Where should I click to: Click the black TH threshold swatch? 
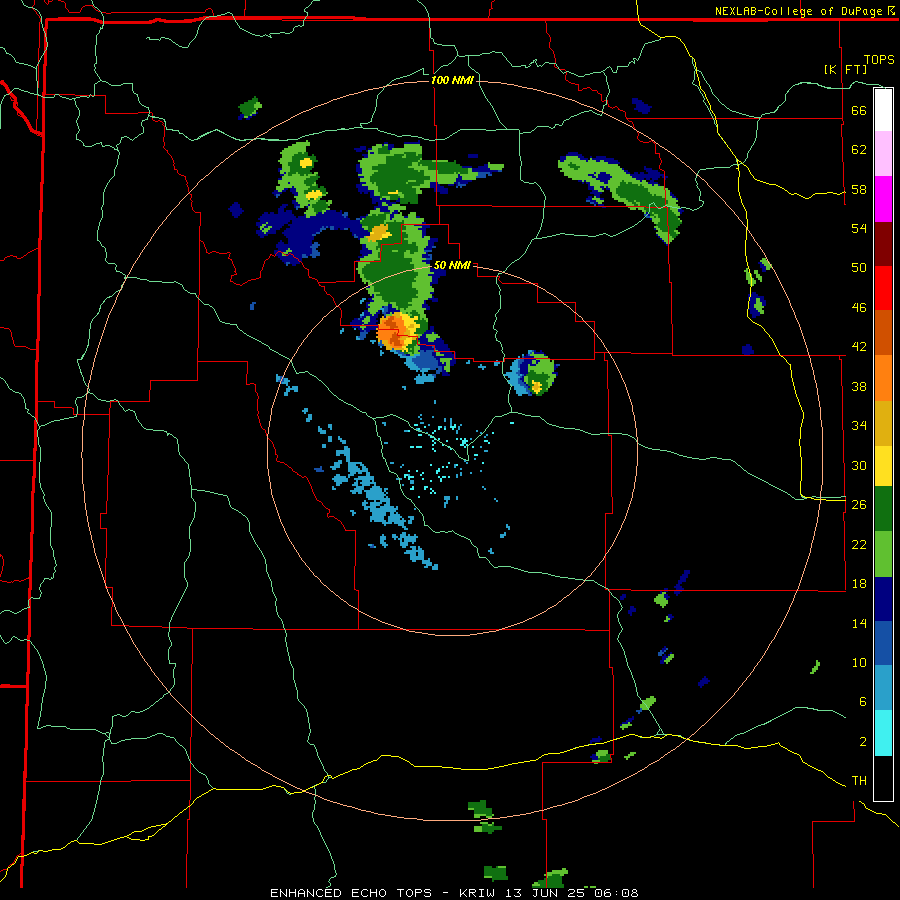pyautogui.click(x=883, y=778)
